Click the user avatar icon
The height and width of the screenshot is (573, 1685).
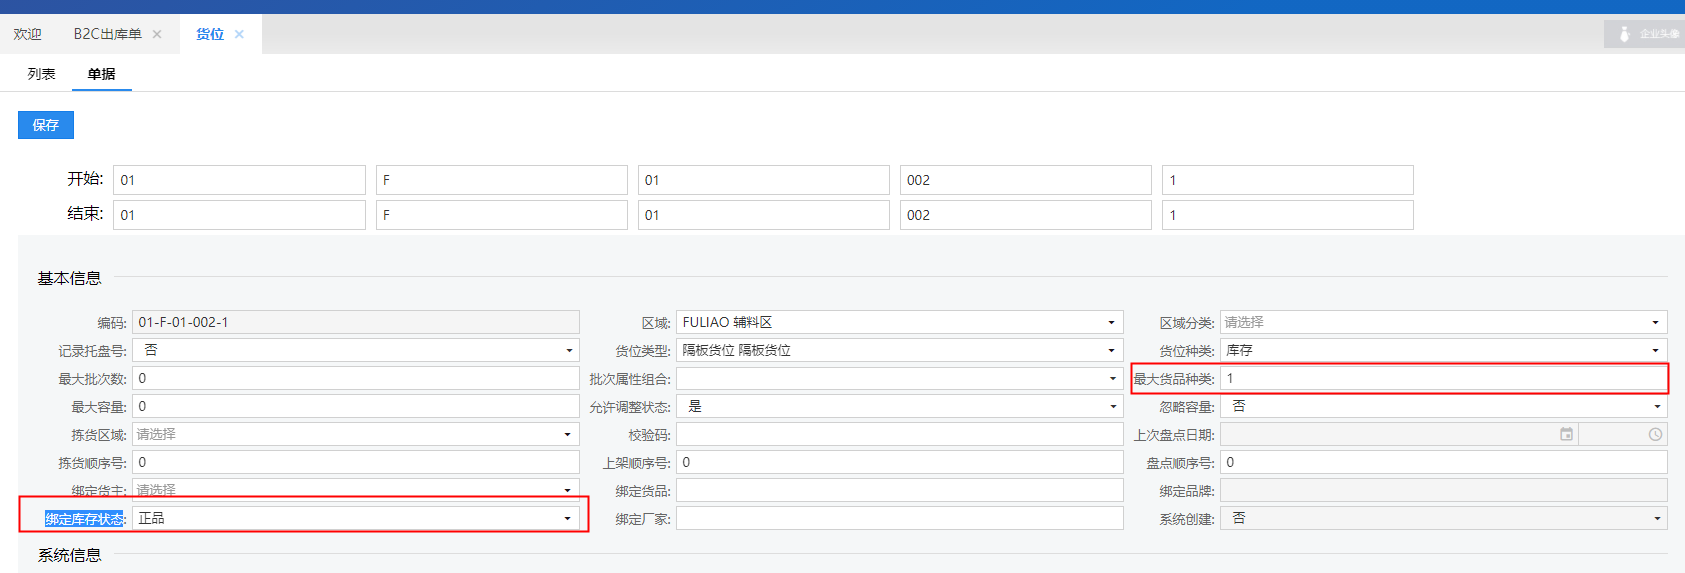(1624, 34)
